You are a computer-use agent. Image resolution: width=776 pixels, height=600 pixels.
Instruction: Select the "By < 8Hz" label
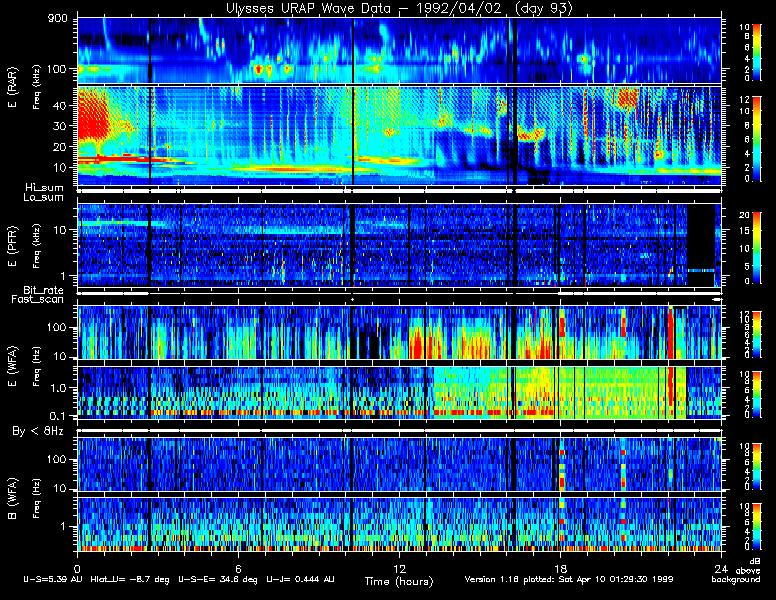(38, 431)
